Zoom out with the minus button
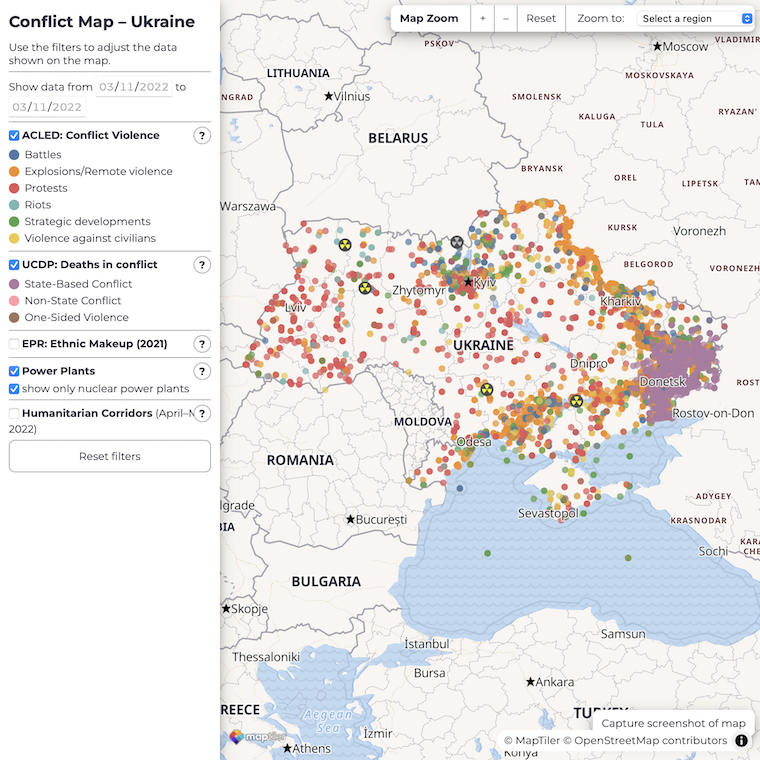Viewport: 760px width, 760px height. [x=506, y=18]
